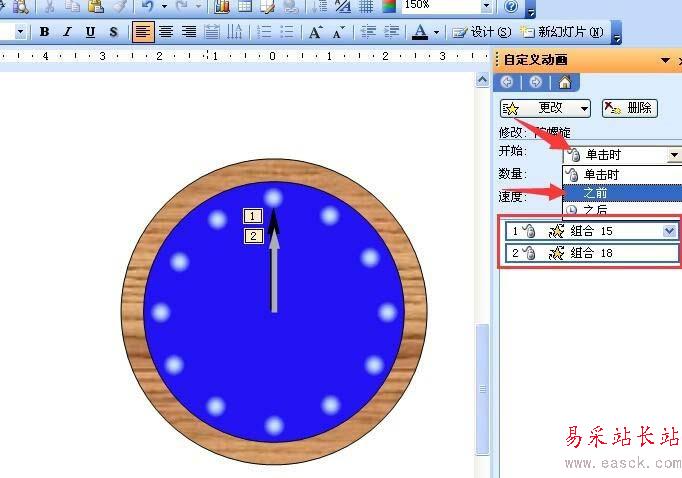Select the gray clock hand arrow

pos(274,272)
